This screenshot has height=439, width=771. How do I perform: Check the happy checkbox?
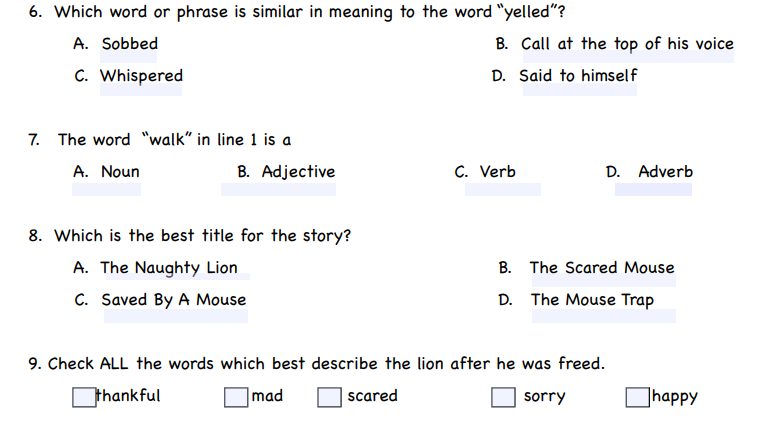(638, 397)
